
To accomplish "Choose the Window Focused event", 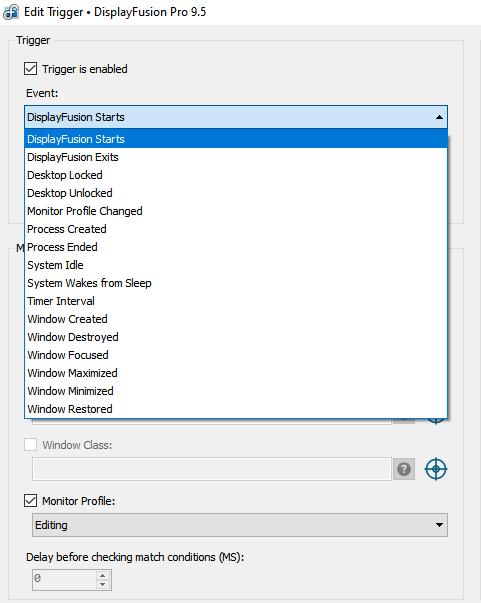I will pyautogui.click(x=236, y=355).
